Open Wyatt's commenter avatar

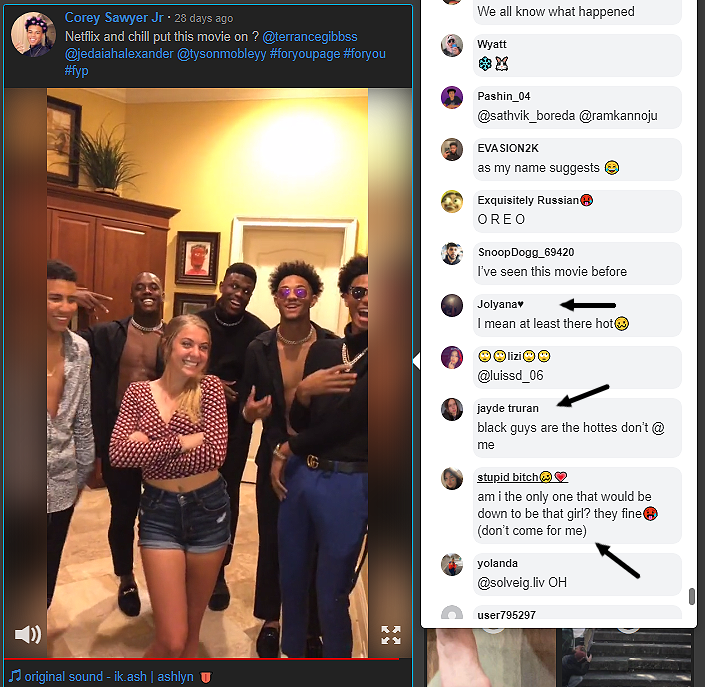(x=452, y=45)
